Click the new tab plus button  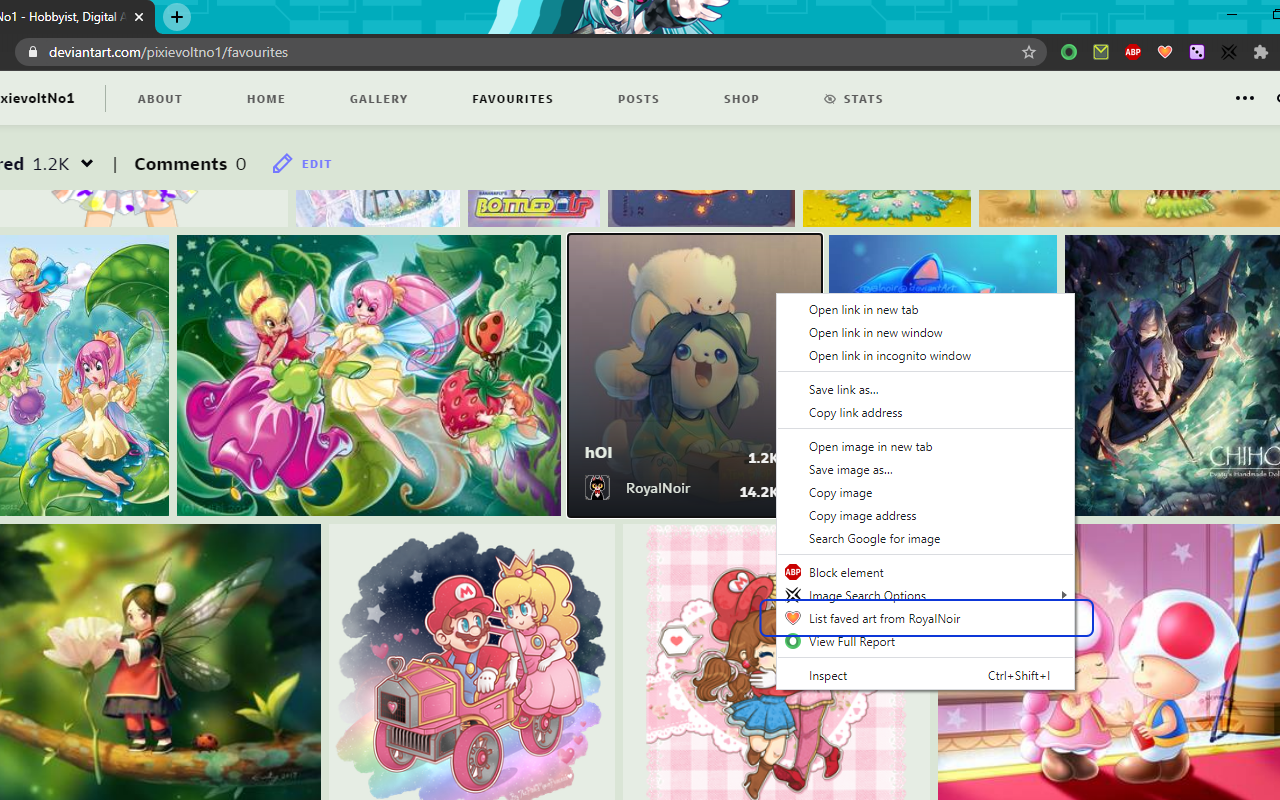coord(177,17)
